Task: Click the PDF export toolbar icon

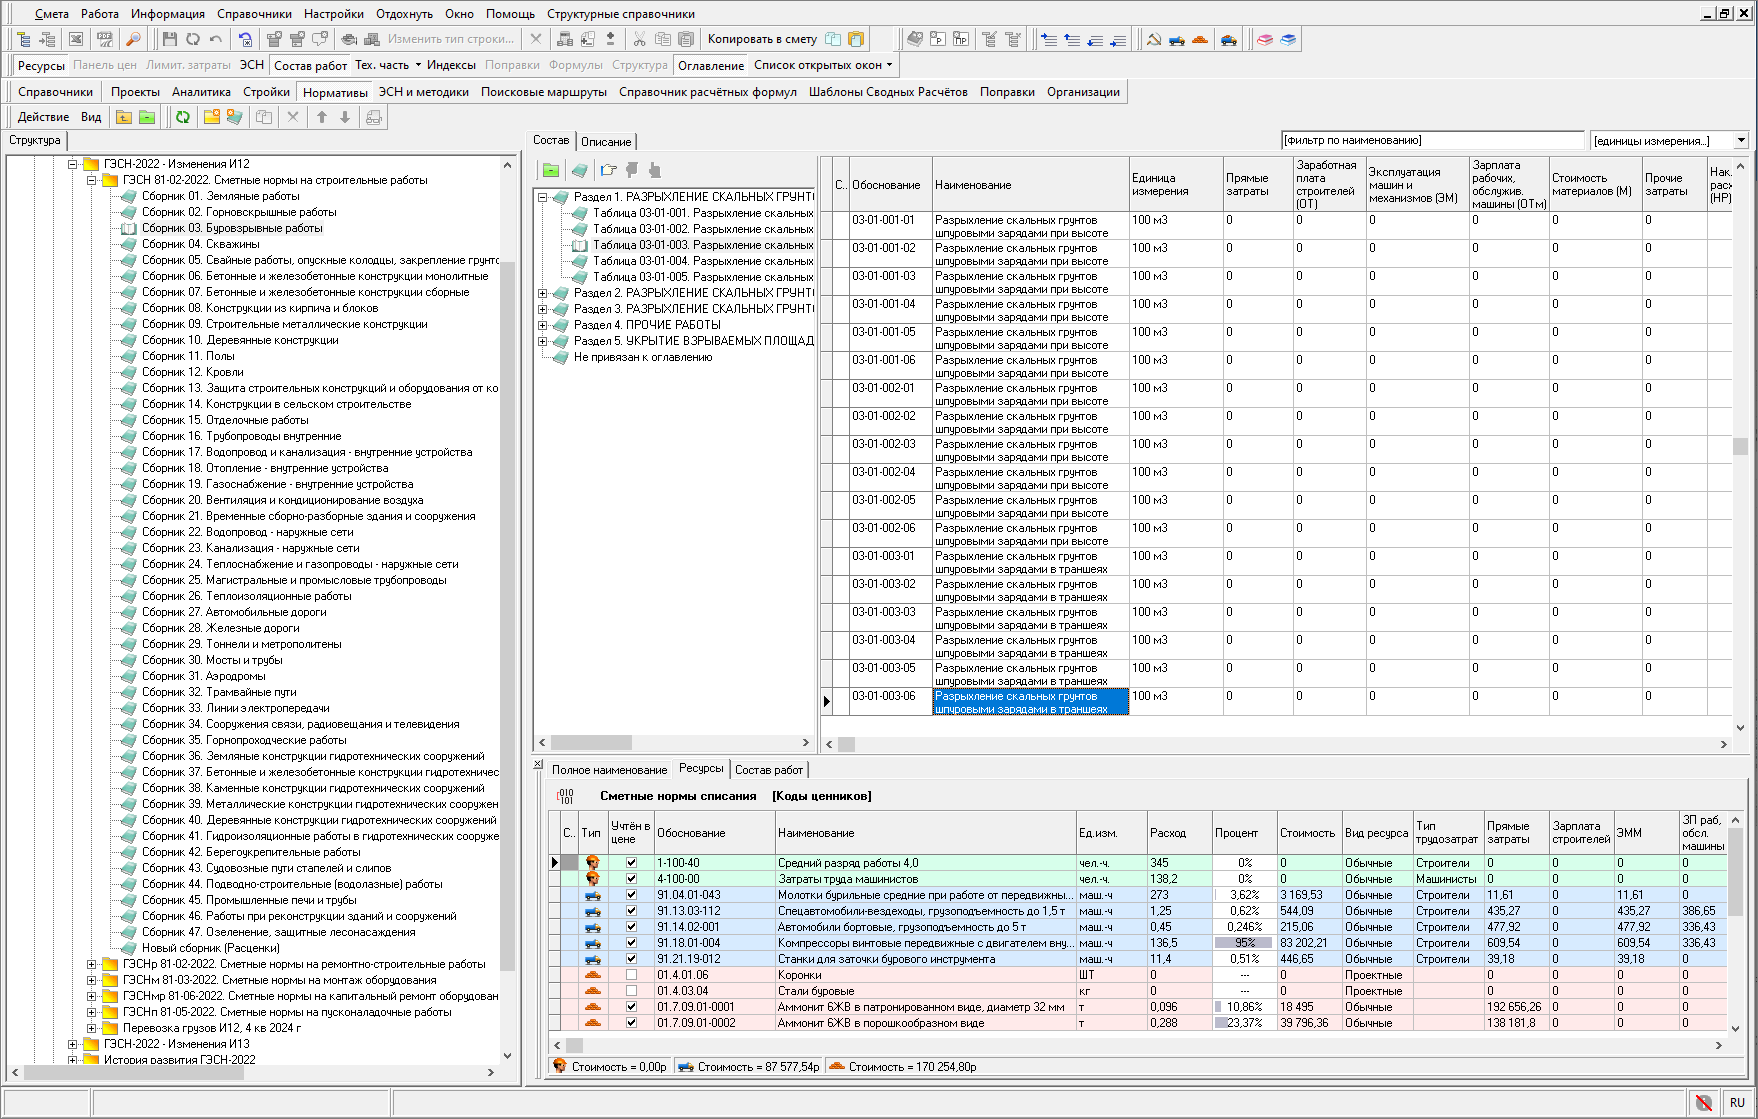Action: pyautogui.click(x=104, y=39)
